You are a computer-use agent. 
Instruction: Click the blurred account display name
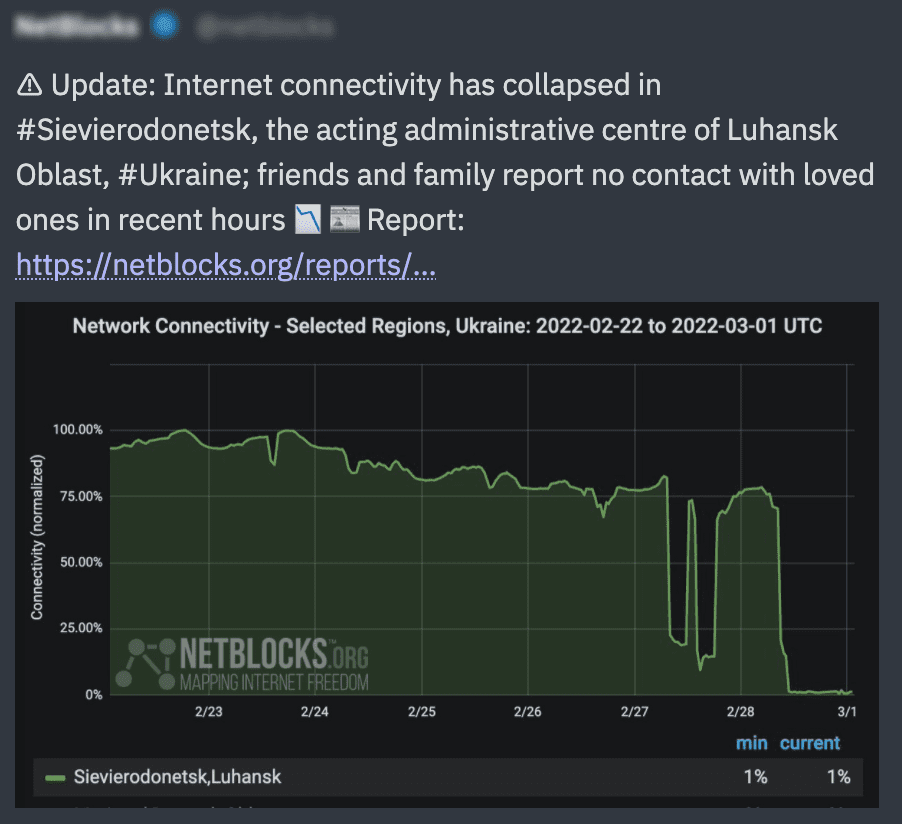point(76,26)
